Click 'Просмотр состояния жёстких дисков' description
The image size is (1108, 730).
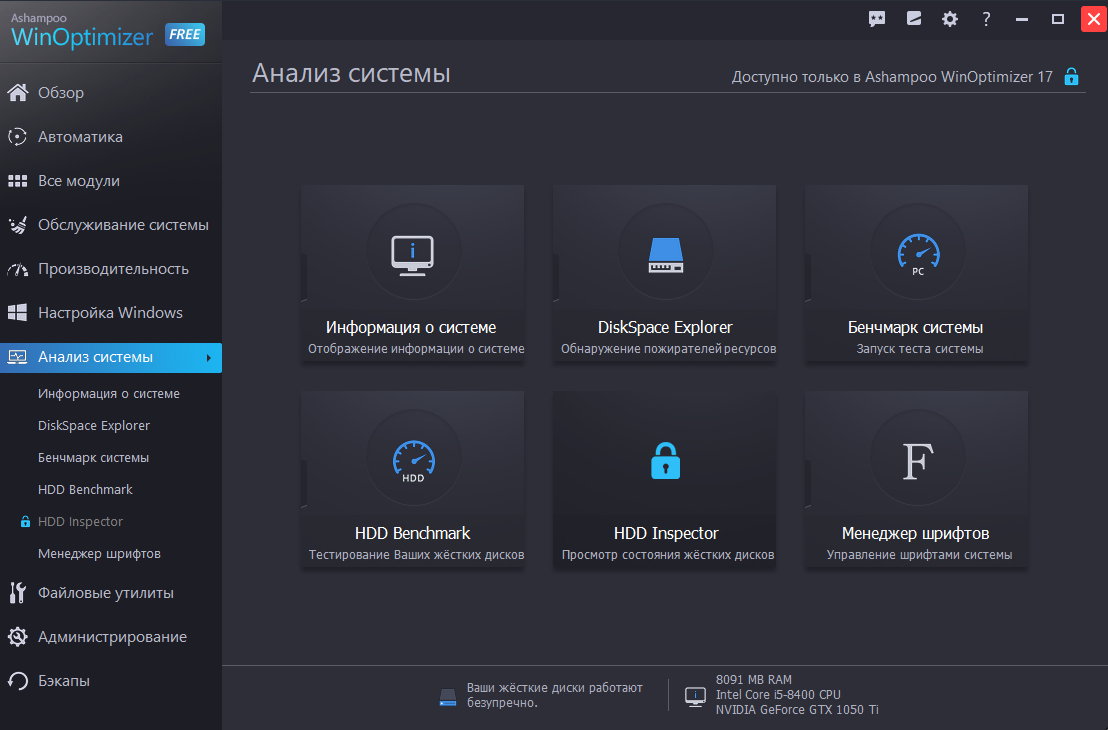668,555
